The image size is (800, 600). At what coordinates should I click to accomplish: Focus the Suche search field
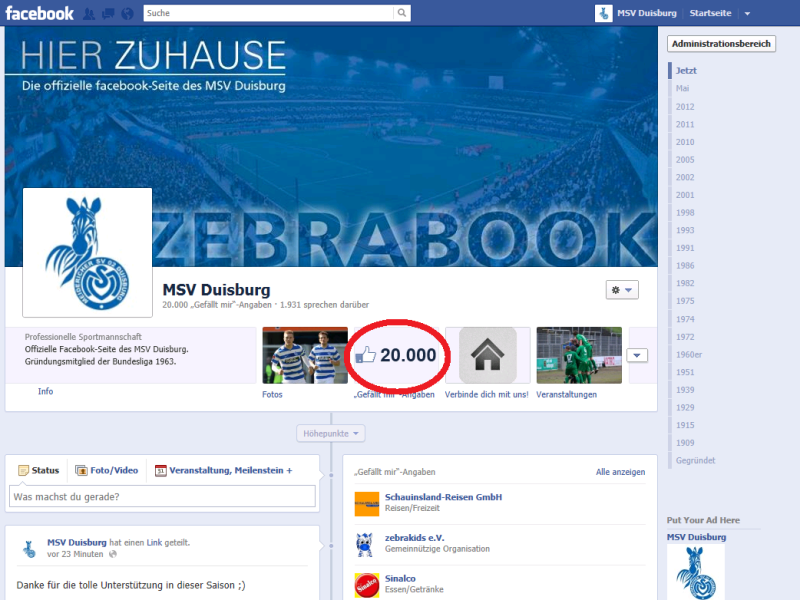click(268, 13)
